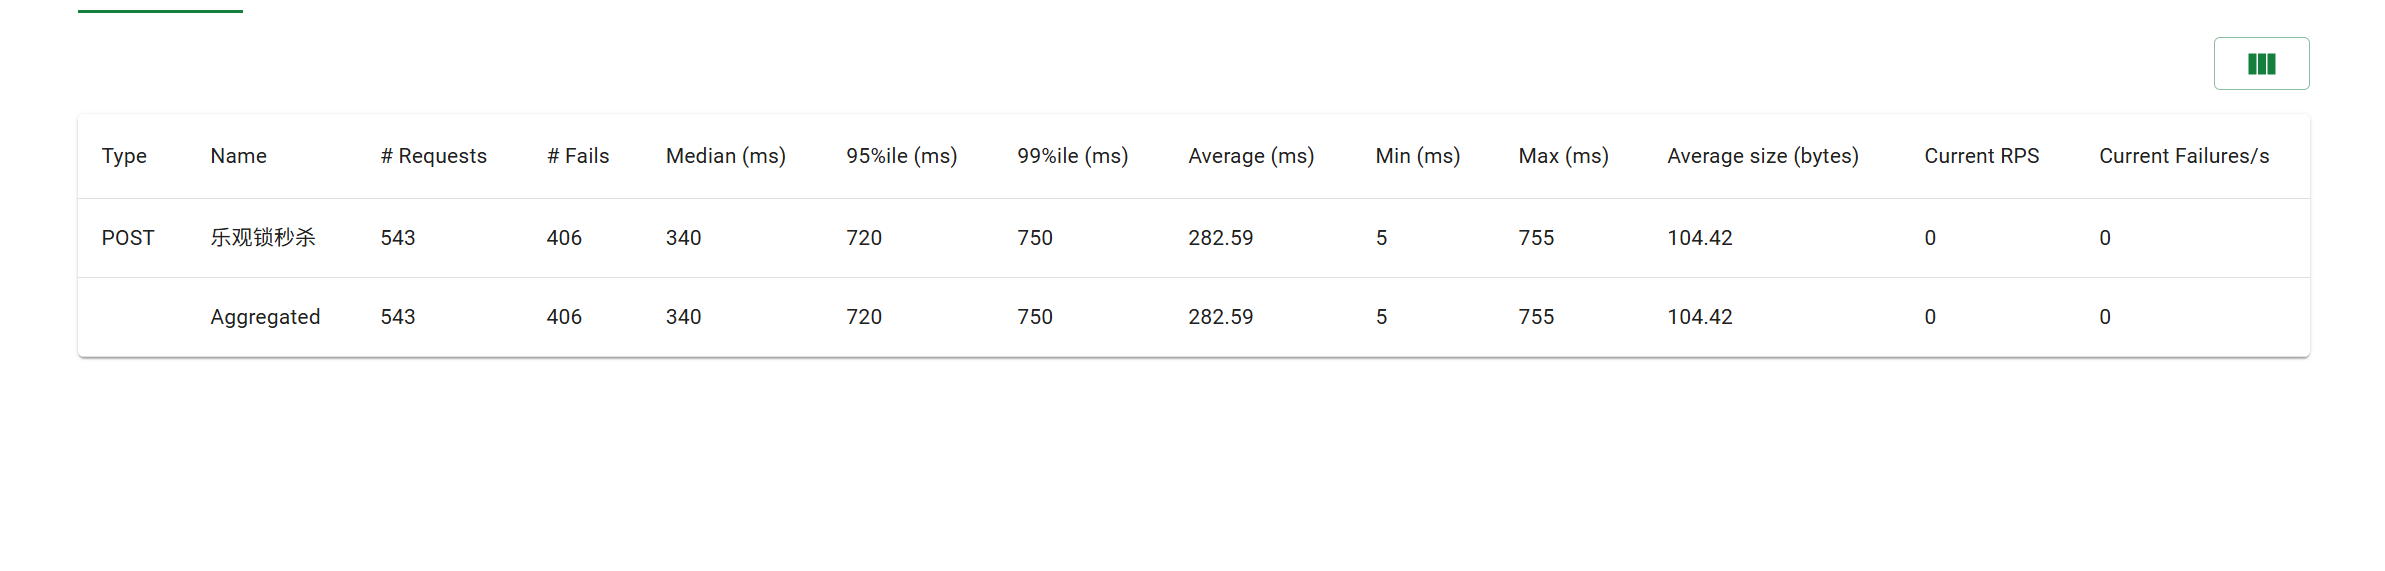Sort by 95%ile (ms) header

(x=901, y=156)
